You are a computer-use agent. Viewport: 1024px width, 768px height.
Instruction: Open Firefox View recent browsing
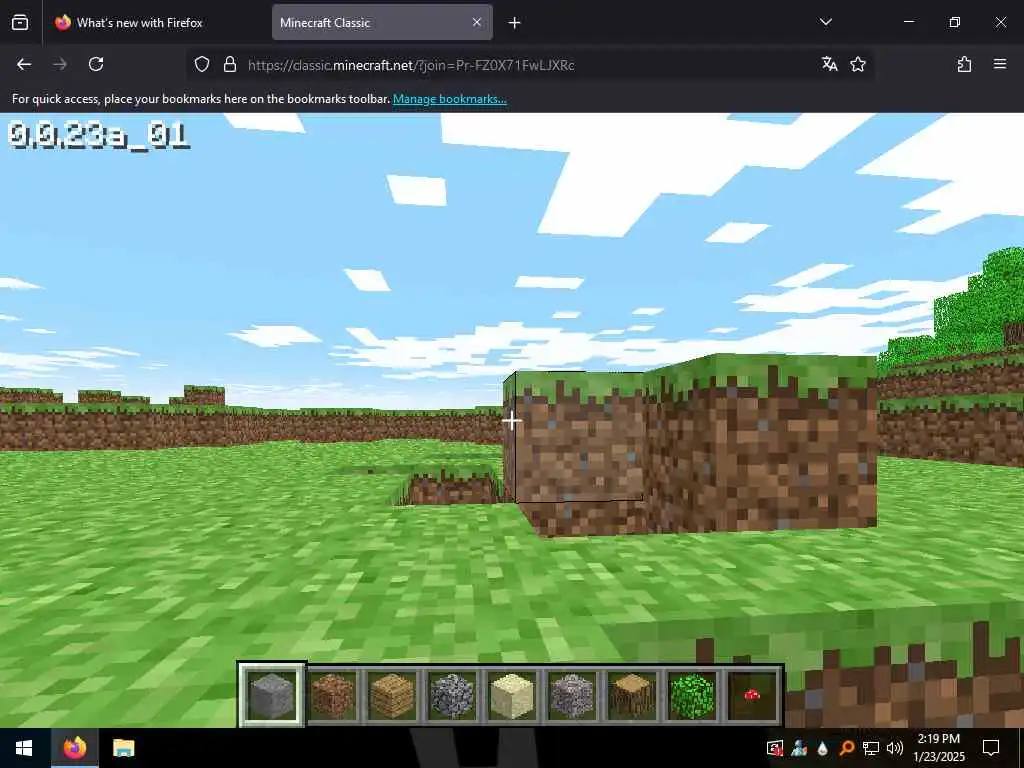tap(20, 23)
